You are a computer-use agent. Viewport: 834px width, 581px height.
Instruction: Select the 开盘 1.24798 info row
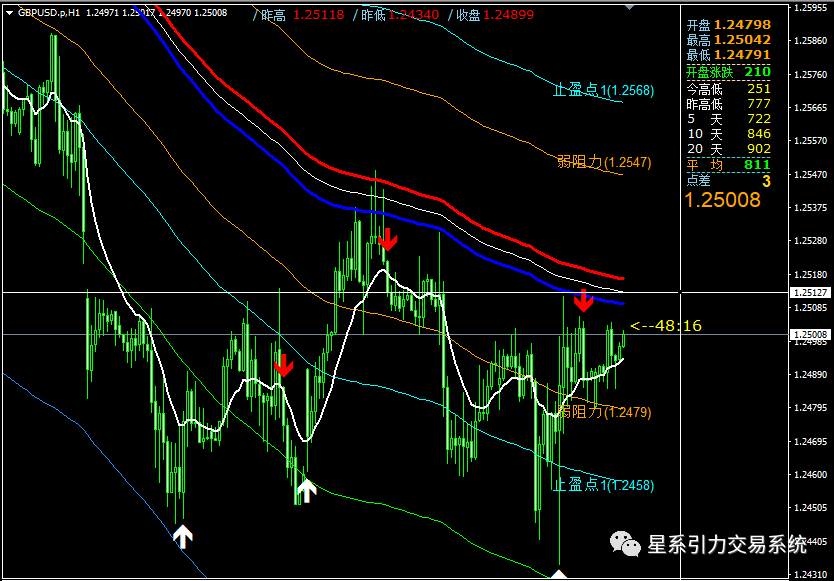(728, 25)
